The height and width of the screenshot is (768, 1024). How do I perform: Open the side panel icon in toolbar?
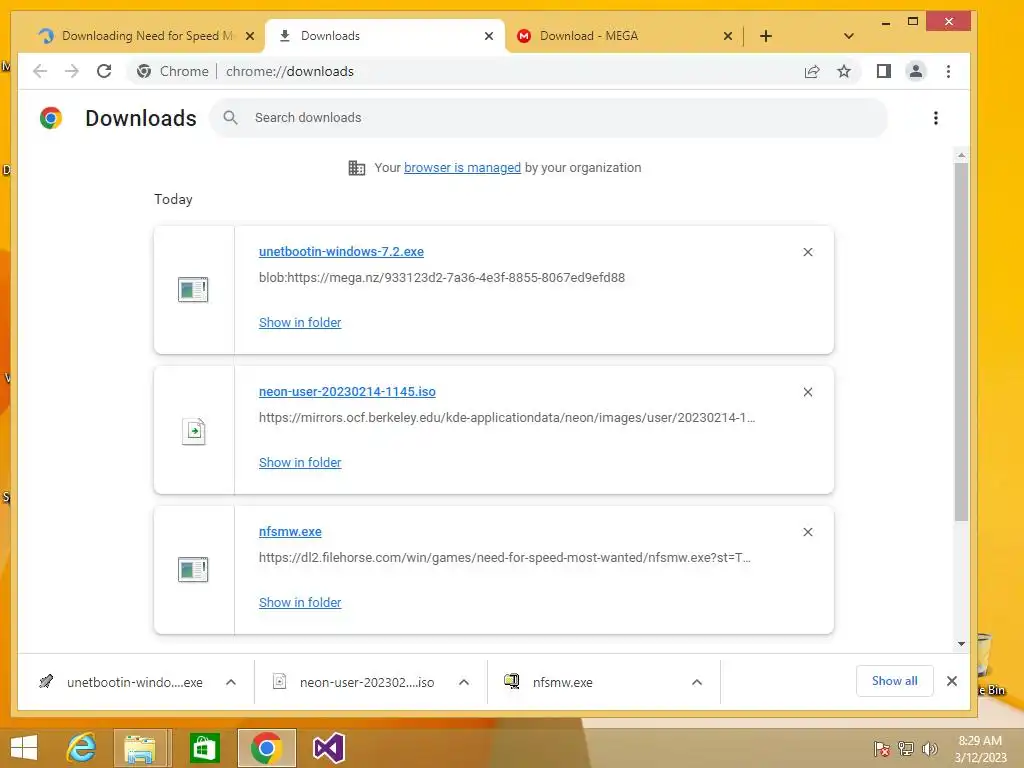(884, 71)
